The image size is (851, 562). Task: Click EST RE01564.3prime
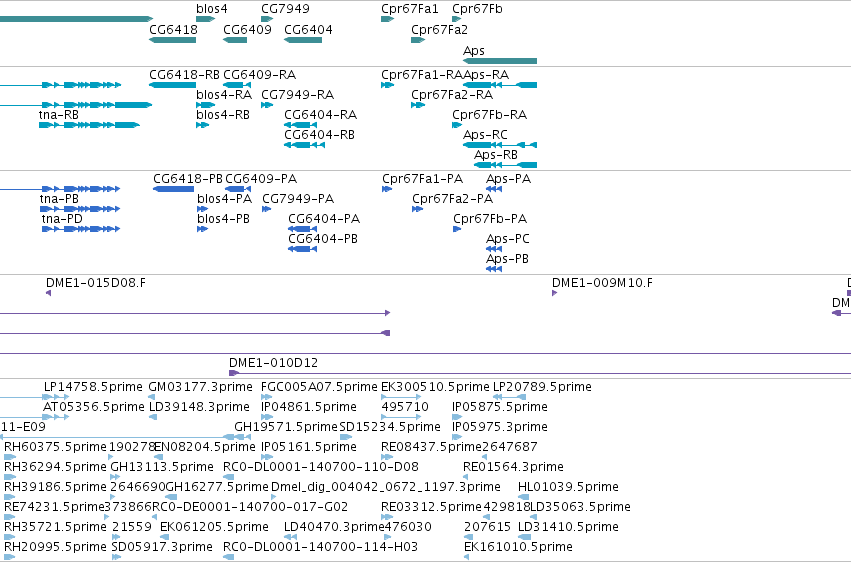[x=466, y=477]
